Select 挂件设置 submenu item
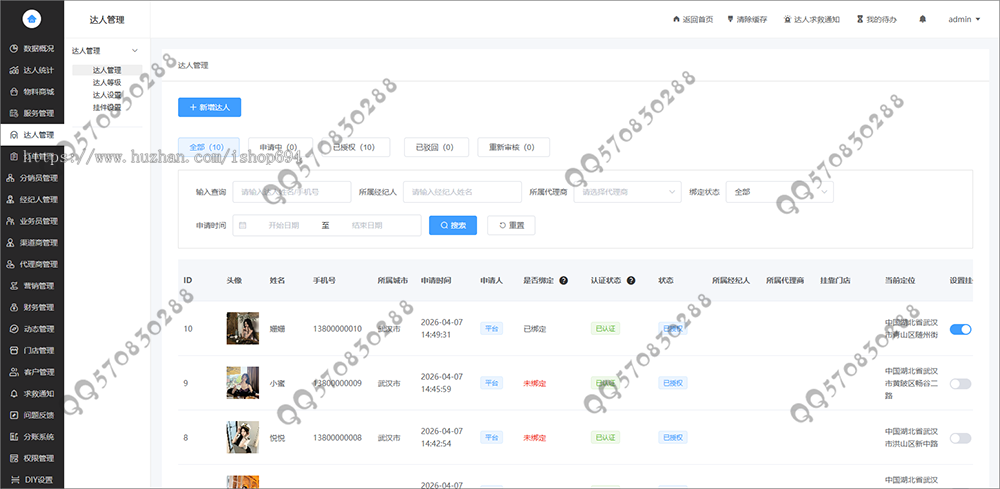This screenshot has height=489, width=1000. pos(107,107)
